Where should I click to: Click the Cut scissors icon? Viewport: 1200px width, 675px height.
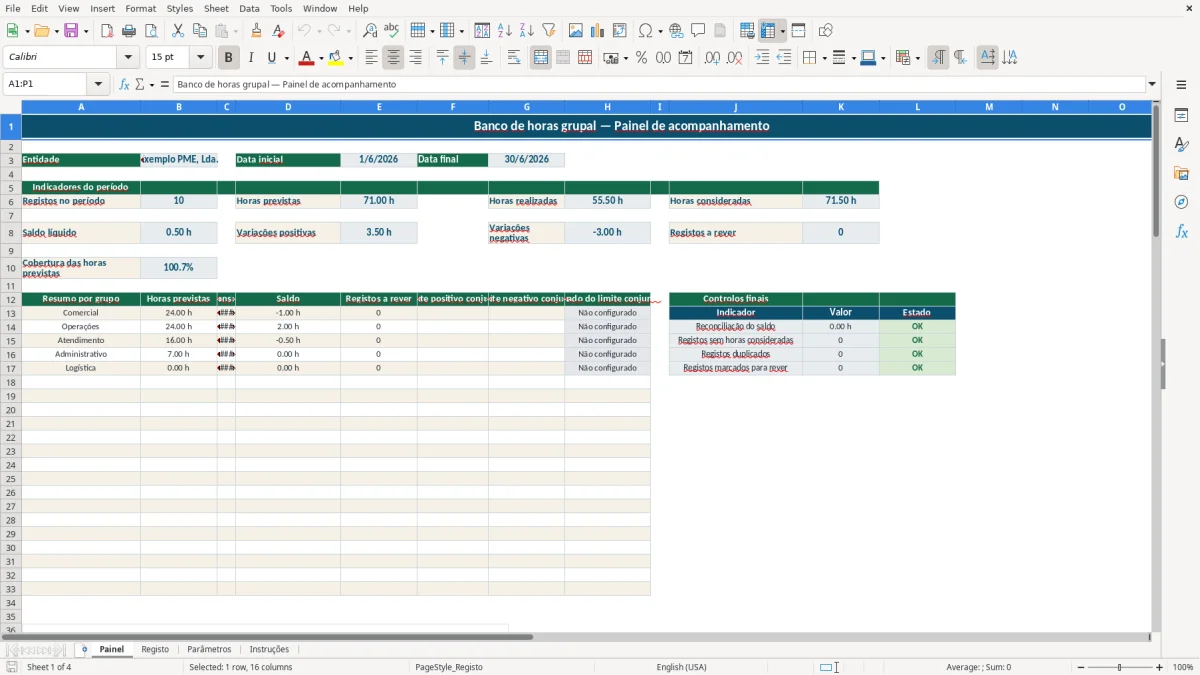tap(178, 31)
